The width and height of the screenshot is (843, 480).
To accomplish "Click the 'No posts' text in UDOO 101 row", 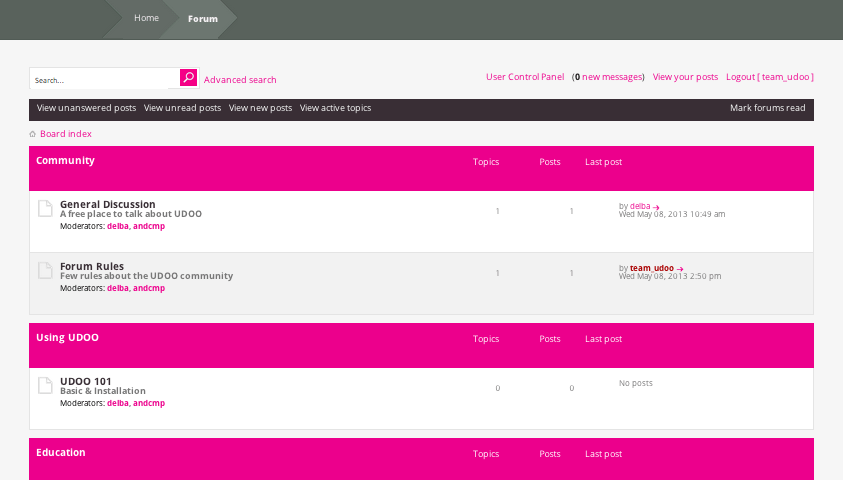I will [635, 383].
